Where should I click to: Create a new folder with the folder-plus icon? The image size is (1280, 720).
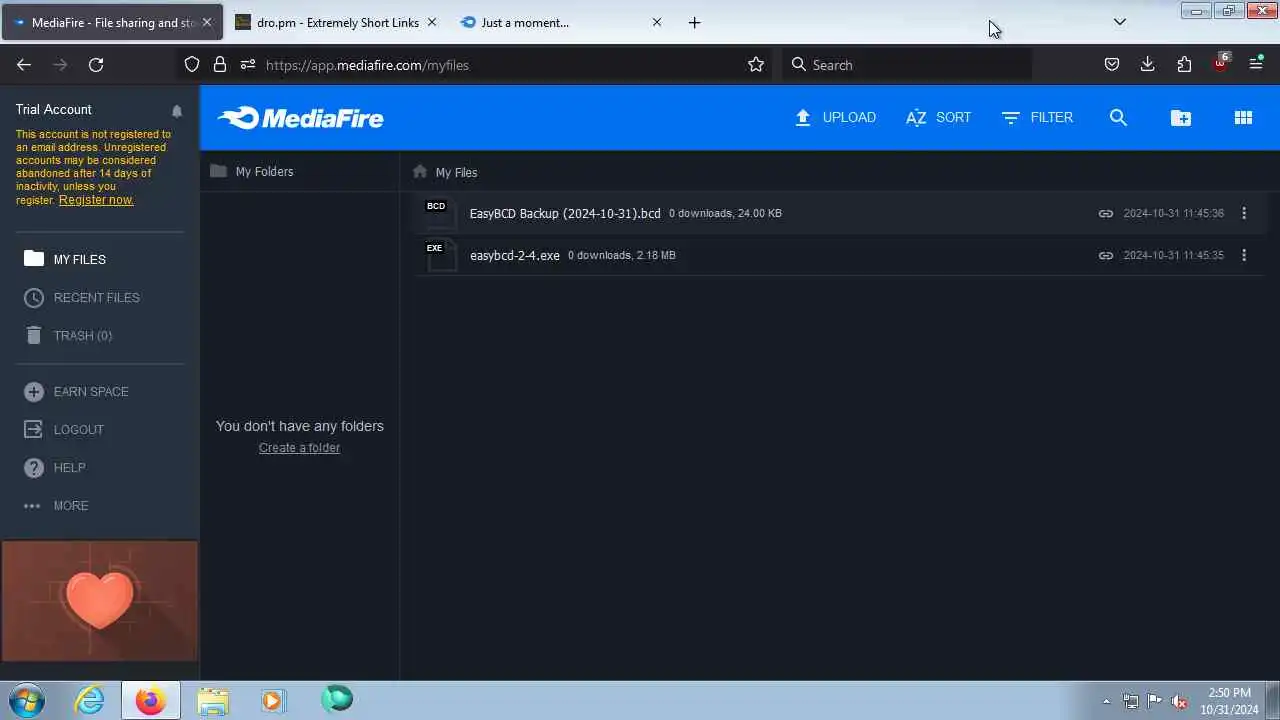1181,117
